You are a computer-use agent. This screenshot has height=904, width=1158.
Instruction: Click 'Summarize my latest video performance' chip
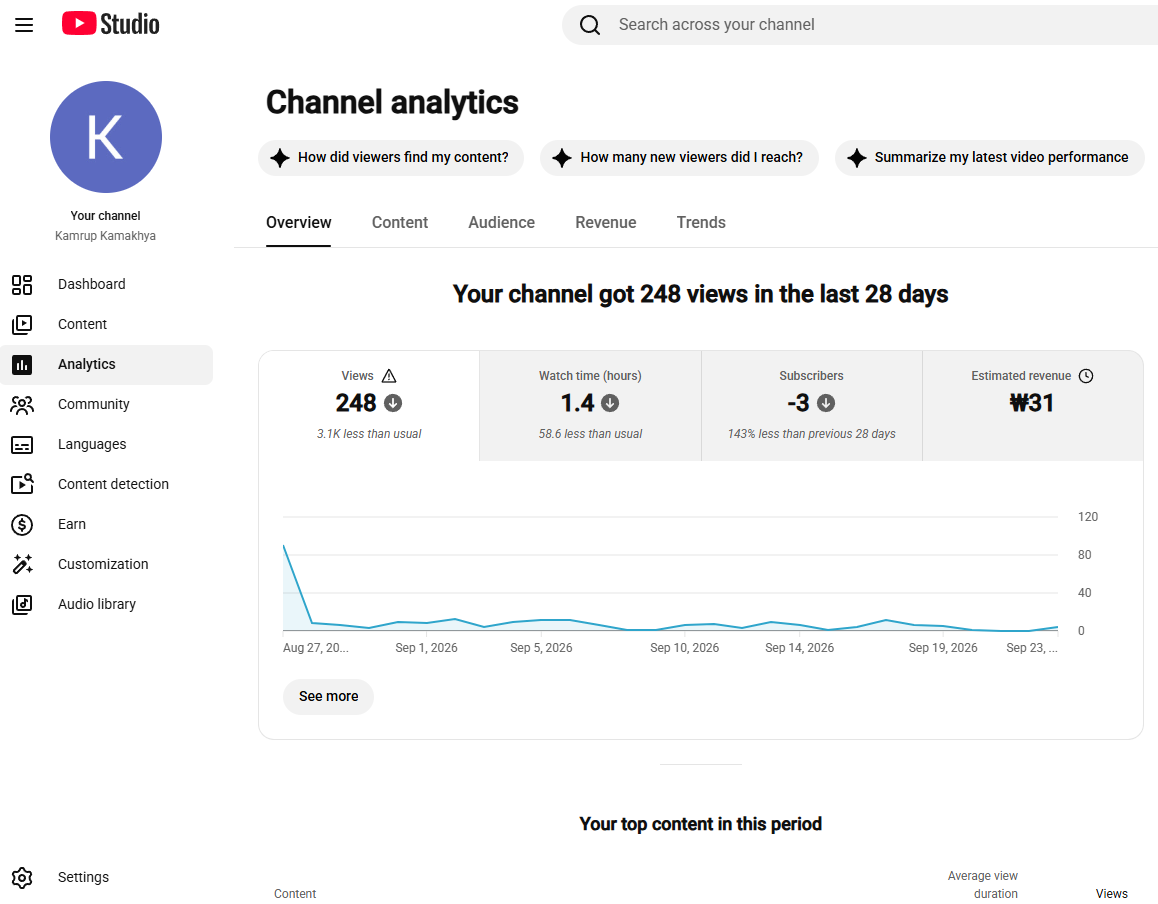(990, 157)
